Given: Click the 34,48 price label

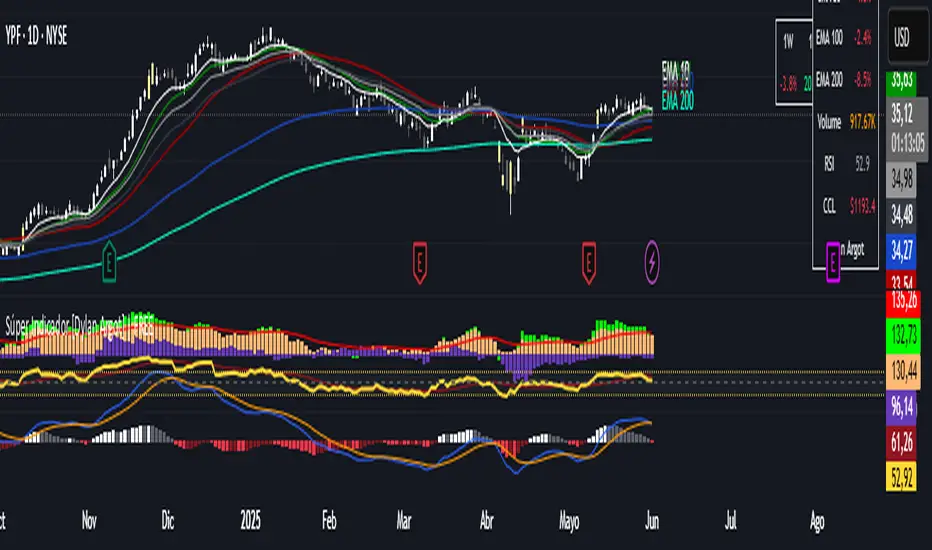Looking at the screenshot, I should [902, 215].
